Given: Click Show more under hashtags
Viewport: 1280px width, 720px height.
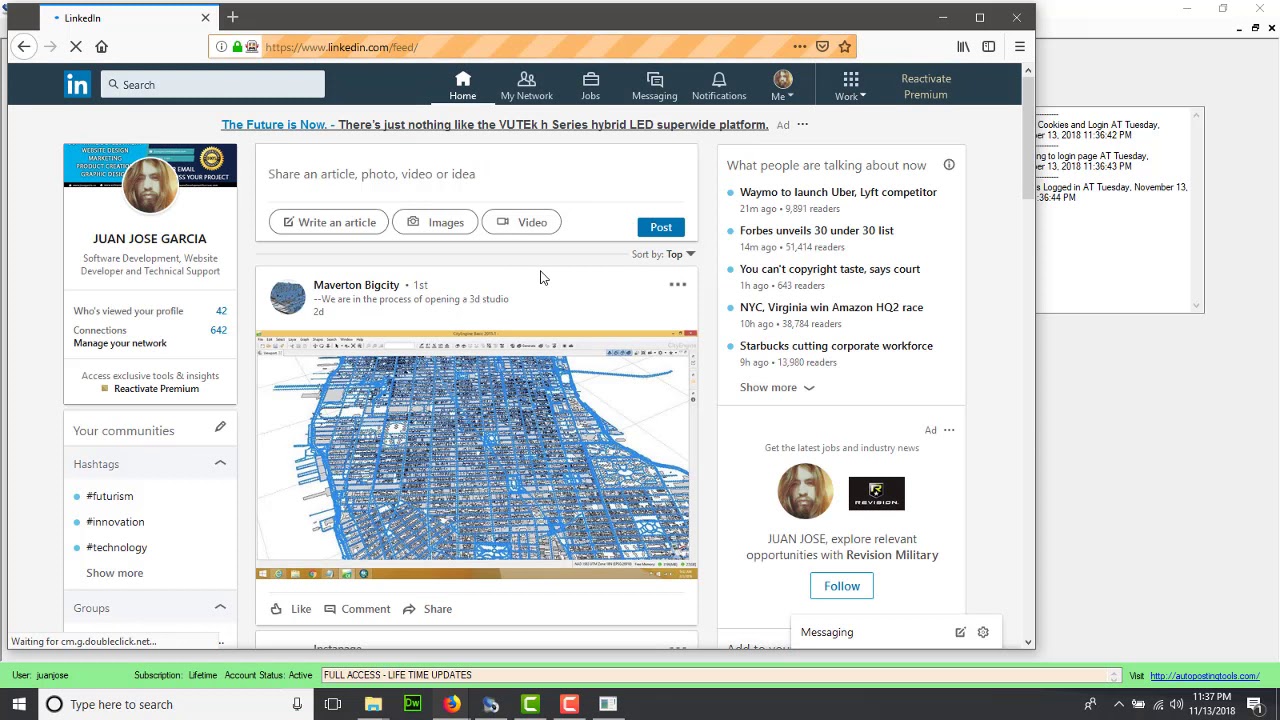Looking at the screenshot, I should click(x=114, y=573).
